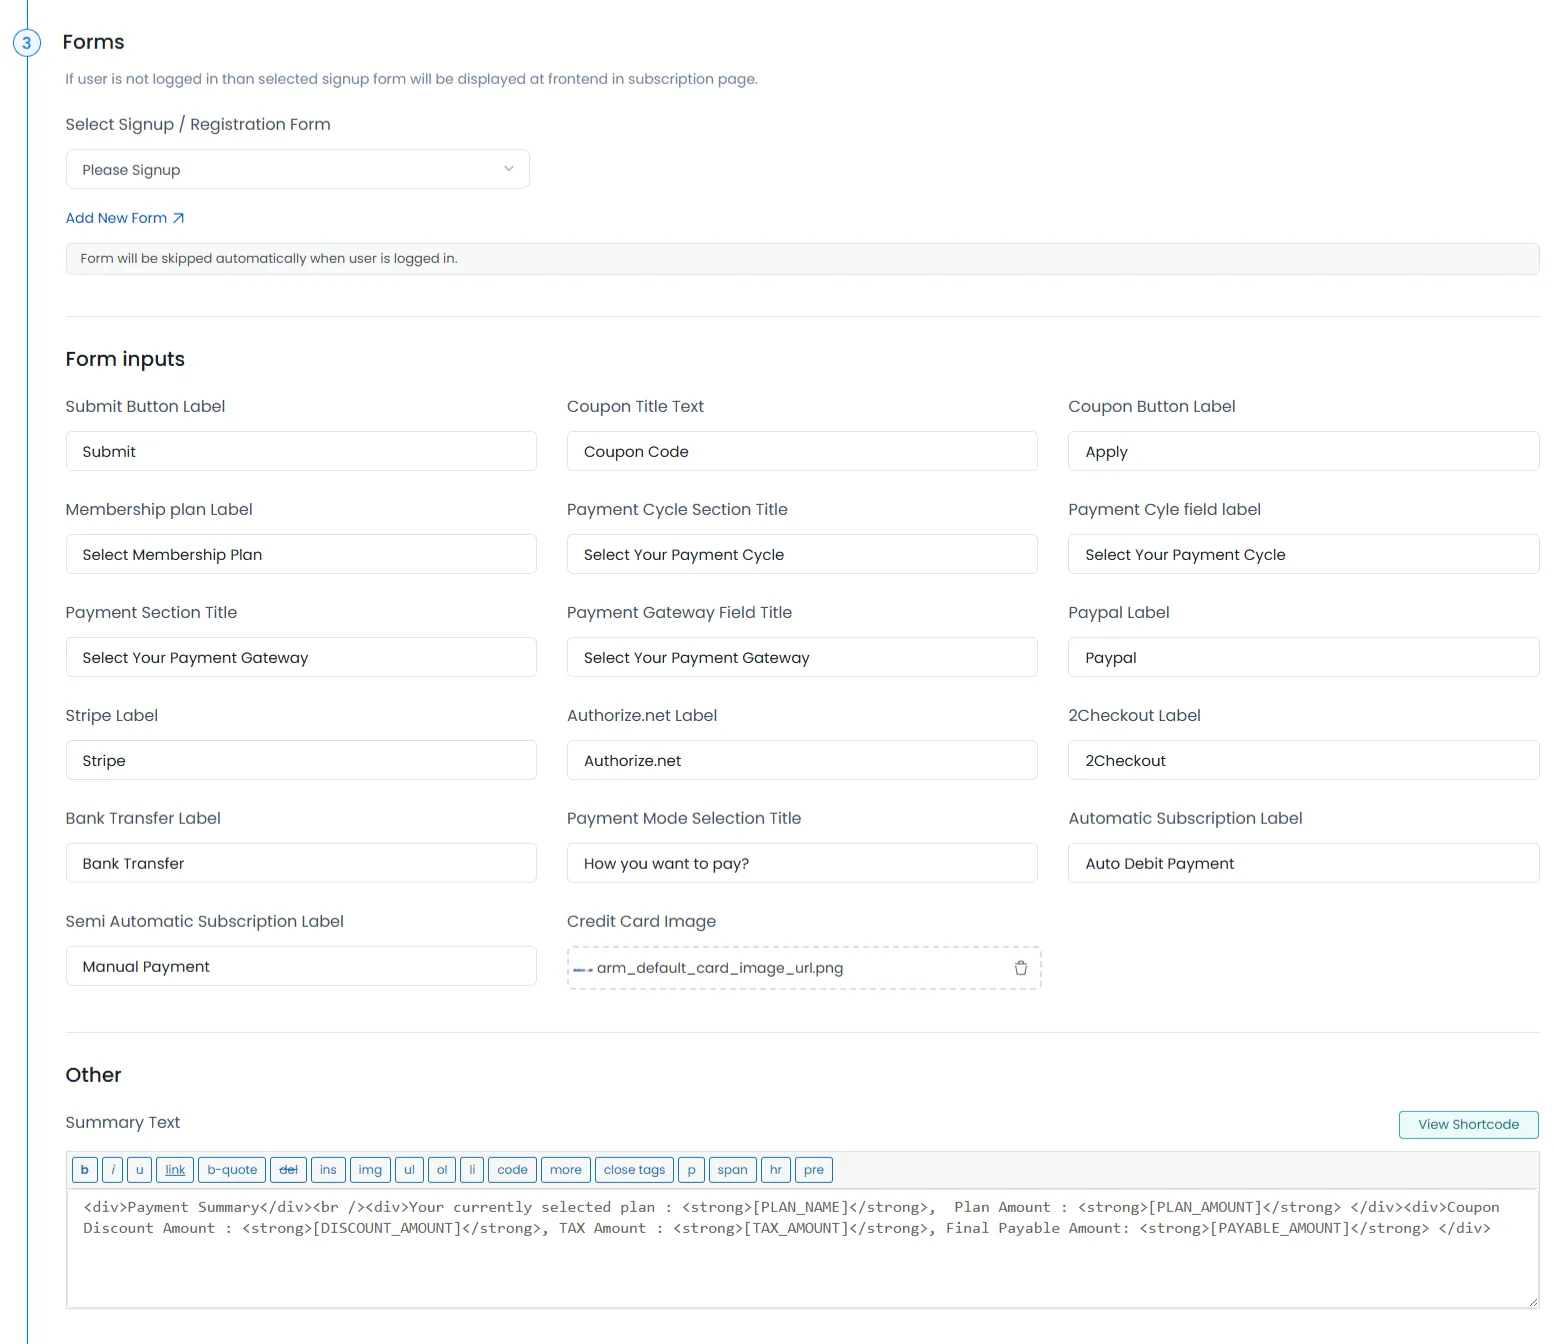Wrap text with the code tag button
This screenshot has width=1554, height=1344.
tap(512, 1169)
